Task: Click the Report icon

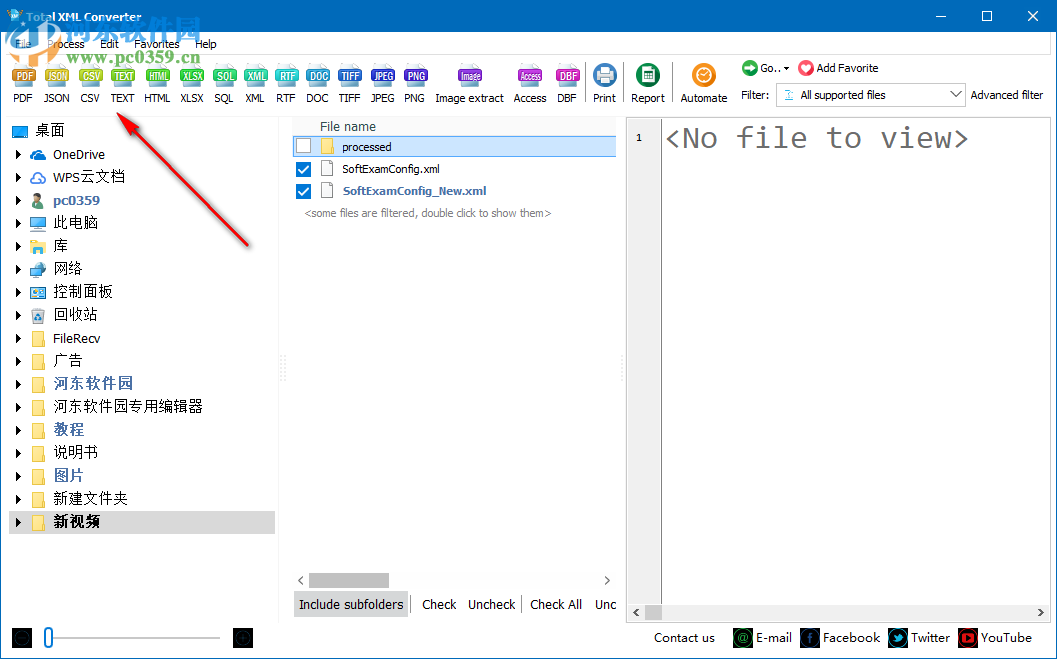Action: [x=647, y=82]
